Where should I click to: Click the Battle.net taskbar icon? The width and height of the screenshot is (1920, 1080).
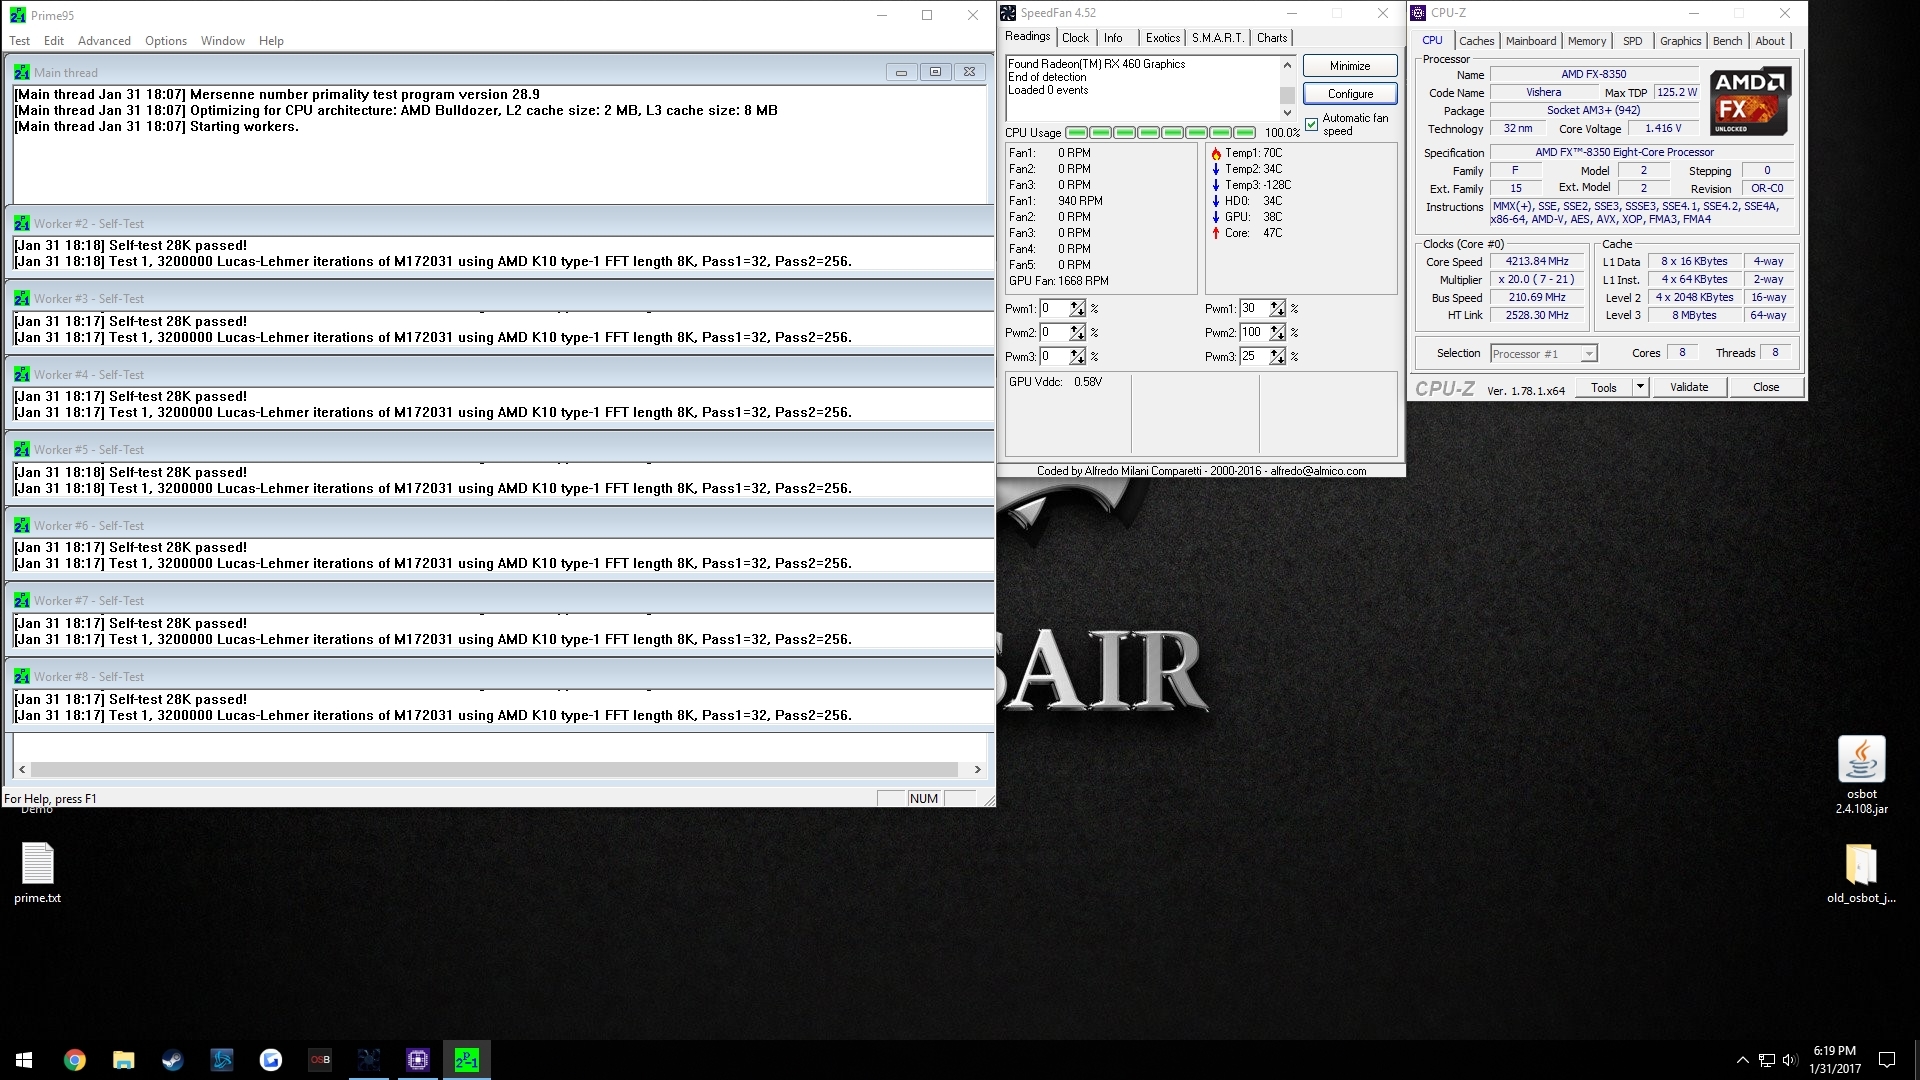click(x=221, y=1060)
